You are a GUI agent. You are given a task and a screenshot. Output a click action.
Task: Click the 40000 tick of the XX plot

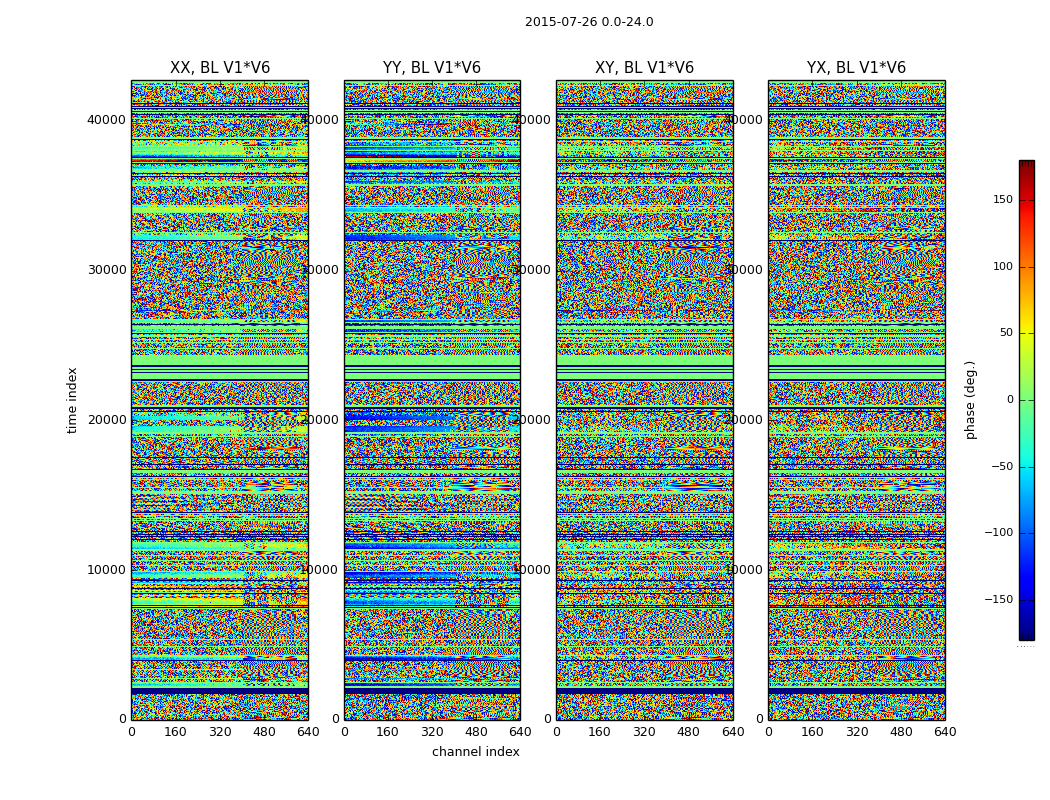(106, 120)
